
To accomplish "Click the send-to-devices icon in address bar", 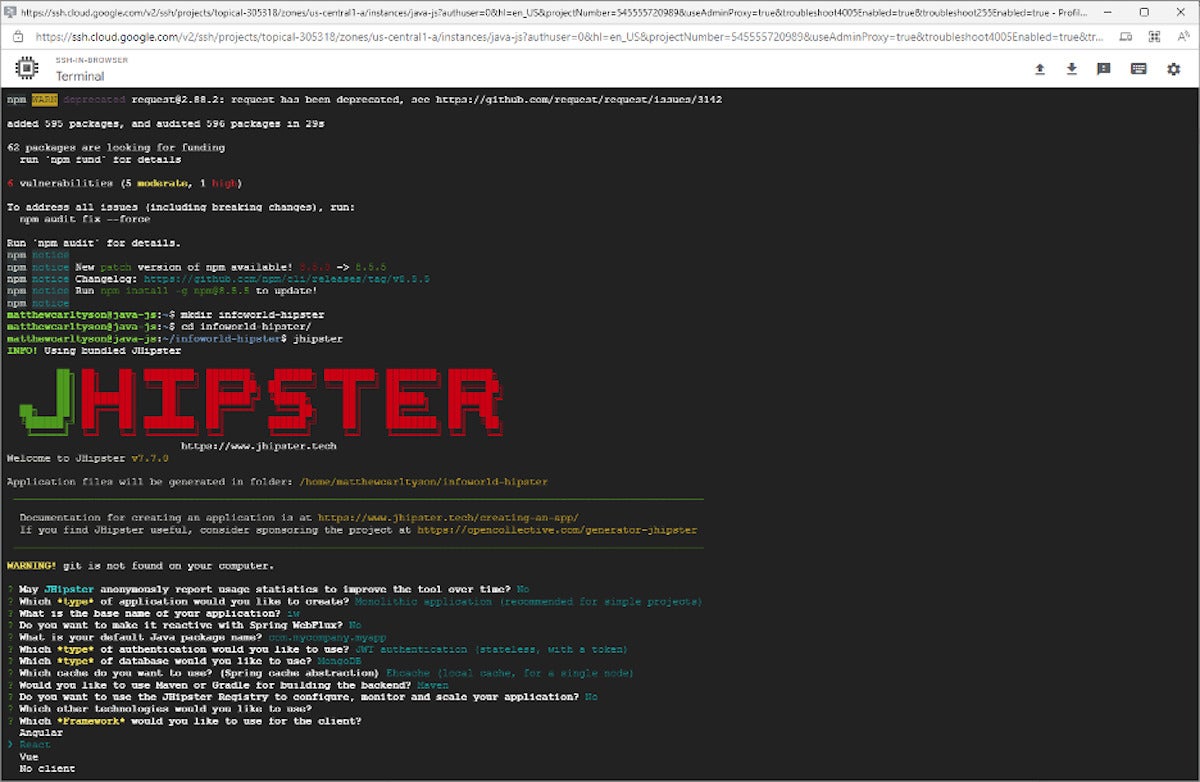I will click(1126, 36).
